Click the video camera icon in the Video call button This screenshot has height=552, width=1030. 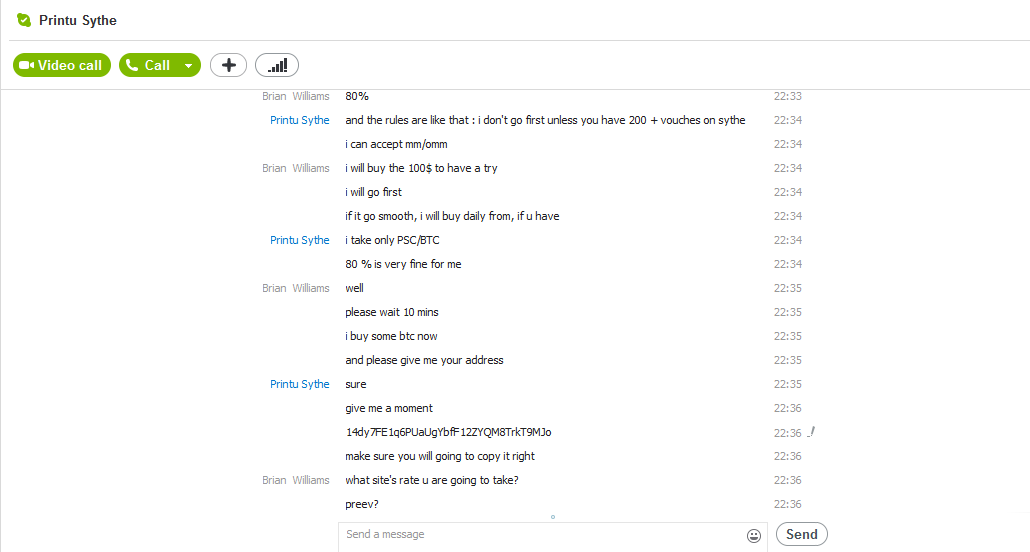(x=26, y=65)
